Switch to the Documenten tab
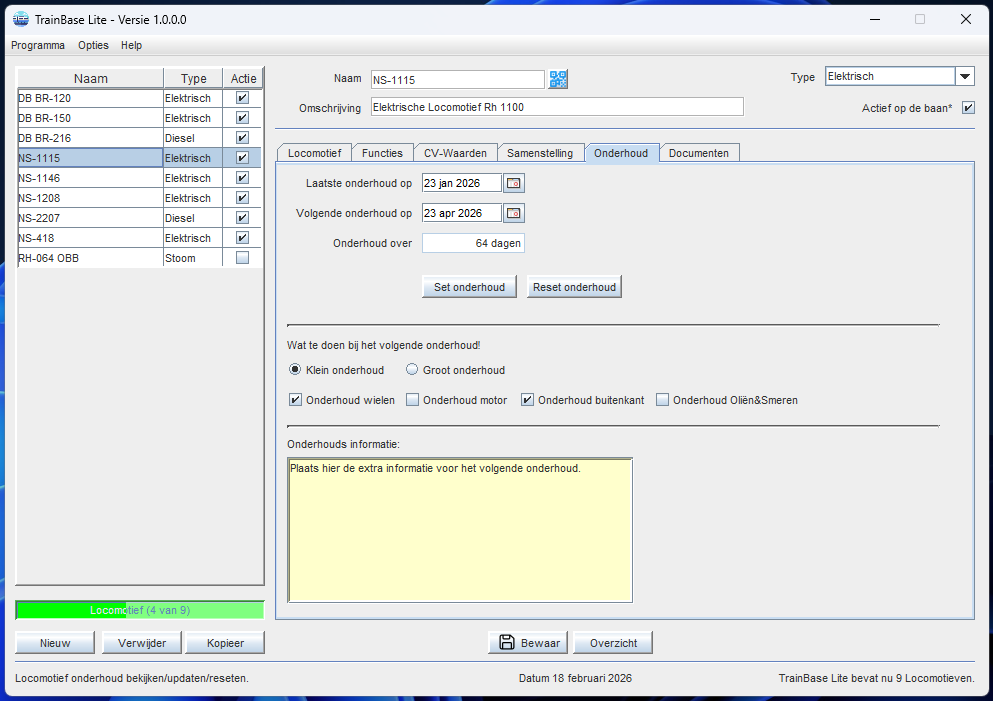The image size is (993, 701). click(x=699, y=153)
